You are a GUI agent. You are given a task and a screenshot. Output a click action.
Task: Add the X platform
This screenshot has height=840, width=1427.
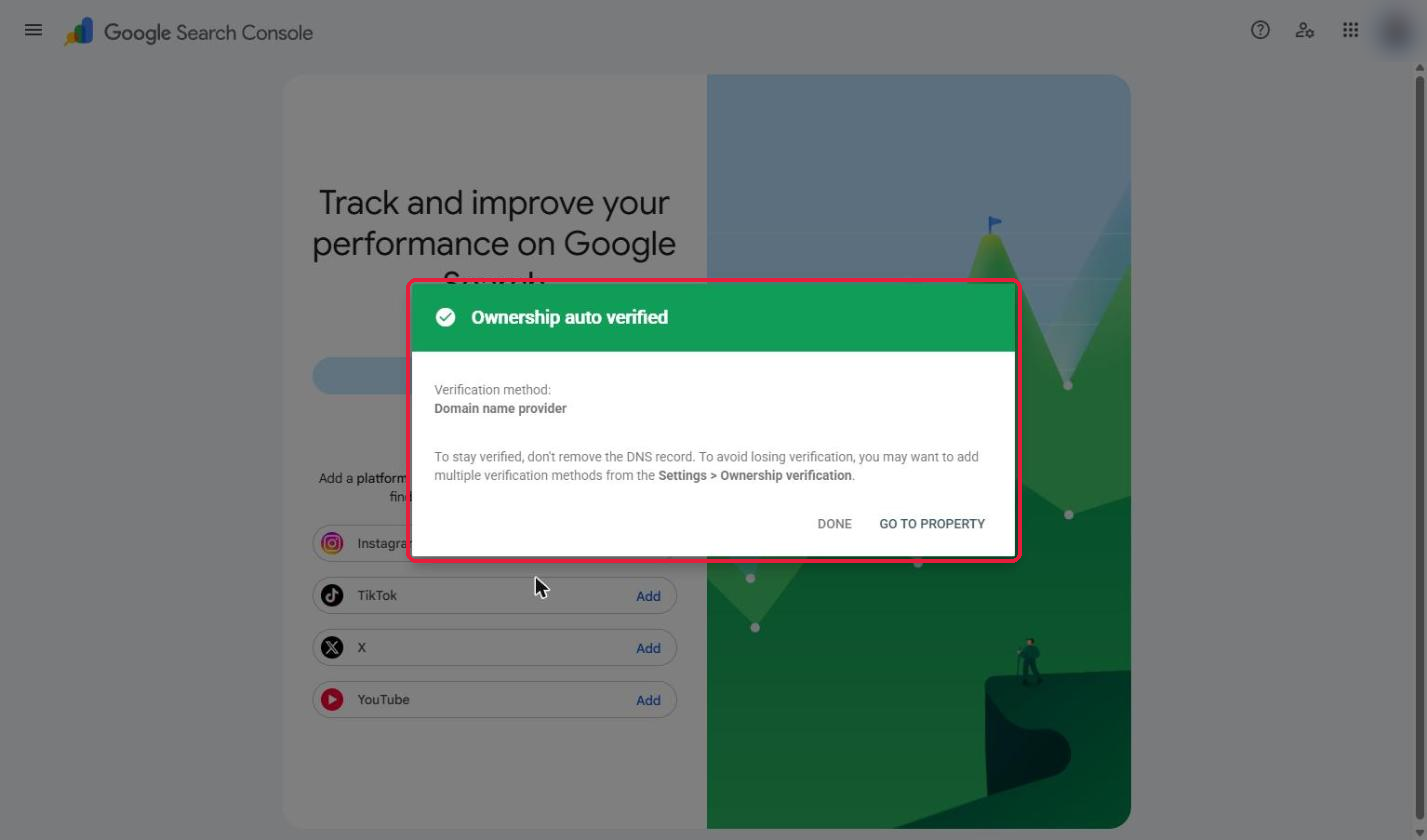(648, 648)
